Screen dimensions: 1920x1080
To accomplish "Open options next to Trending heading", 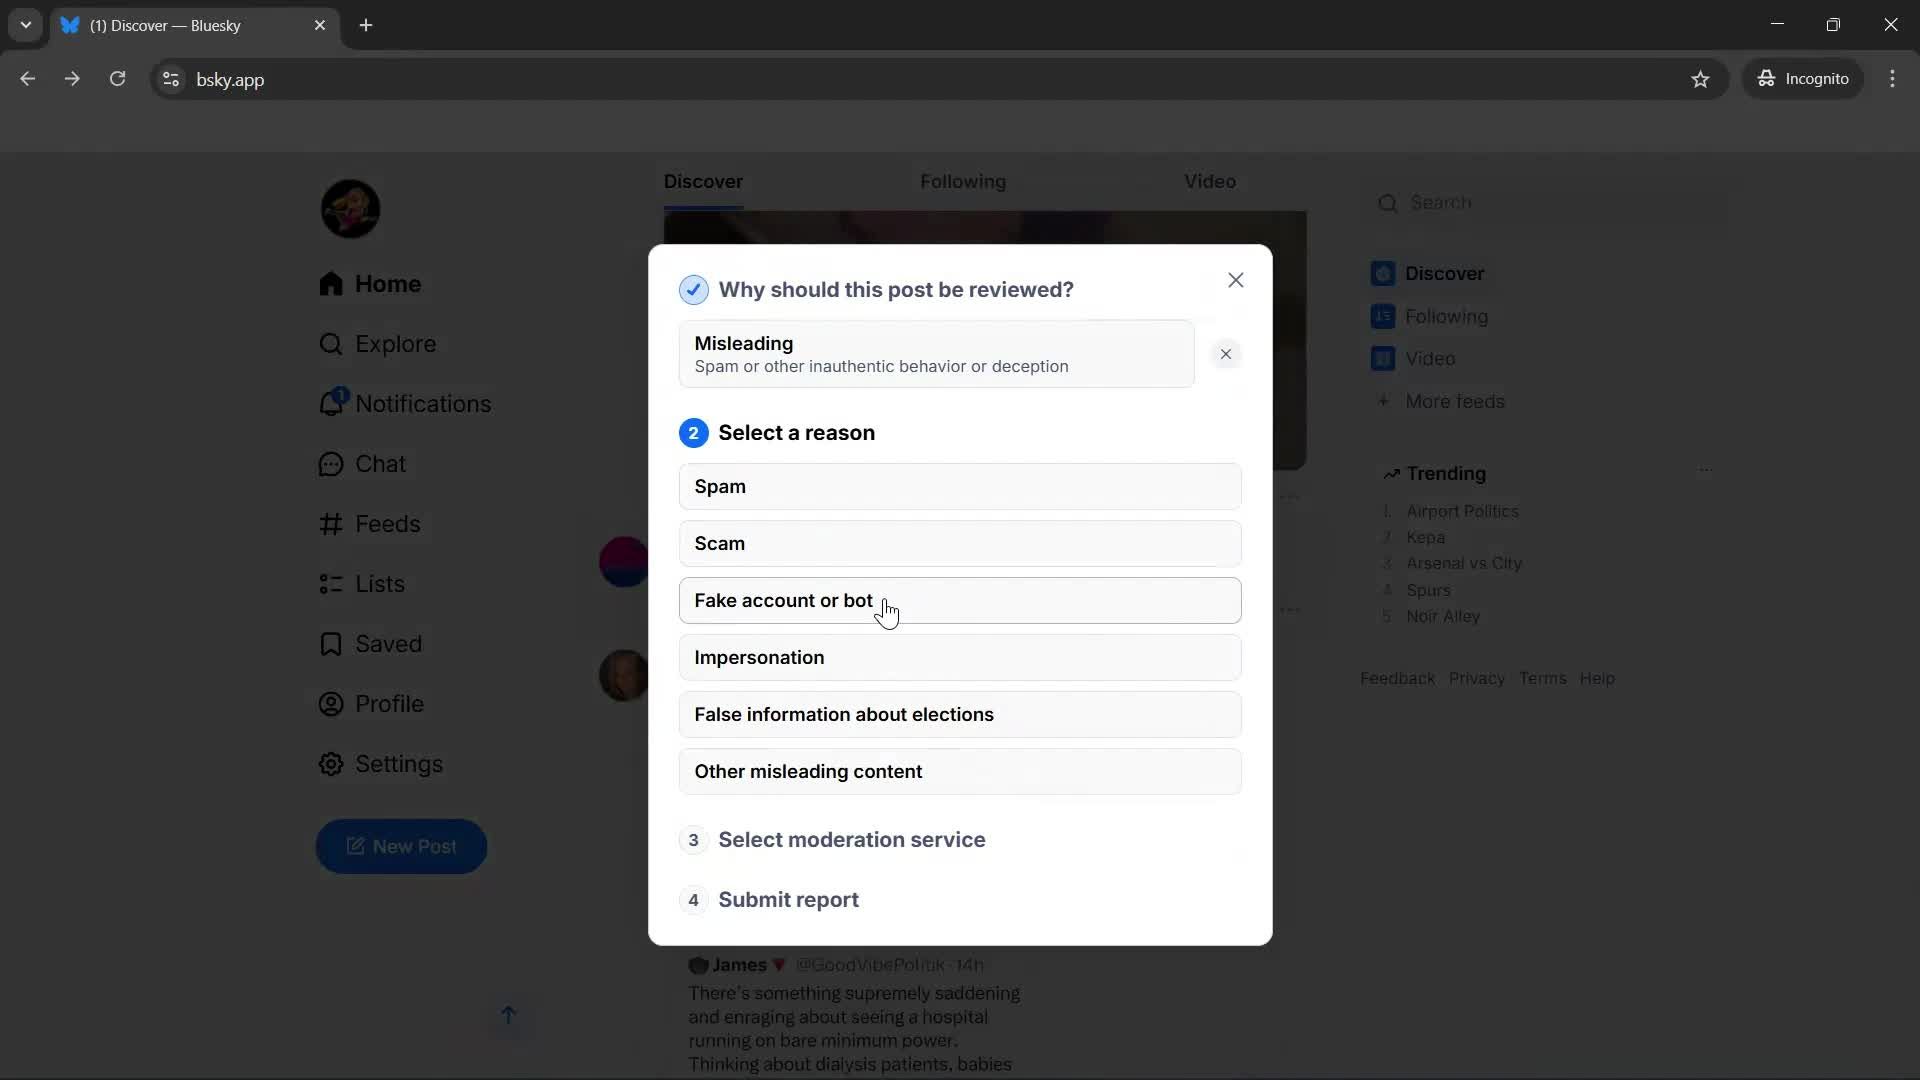I will (x=1706, y=470).
